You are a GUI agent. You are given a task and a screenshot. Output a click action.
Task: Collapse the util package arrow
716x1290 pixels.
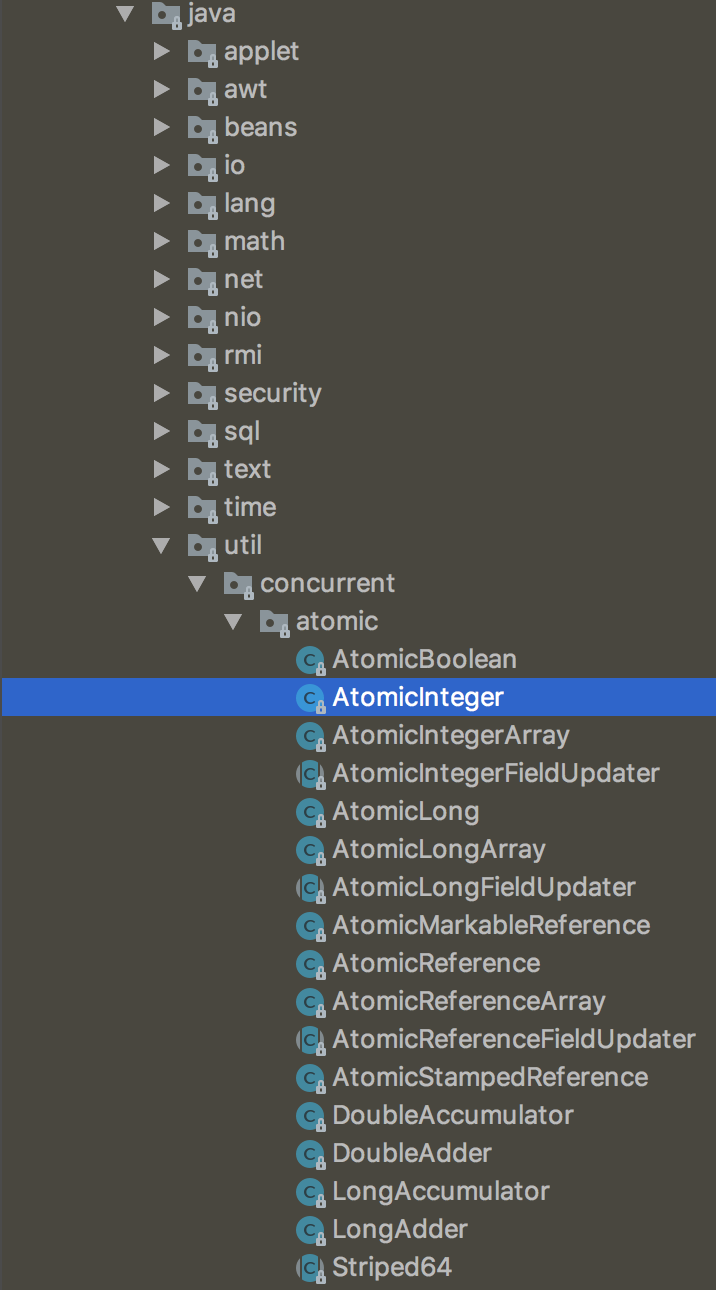[x=161, y=546]
